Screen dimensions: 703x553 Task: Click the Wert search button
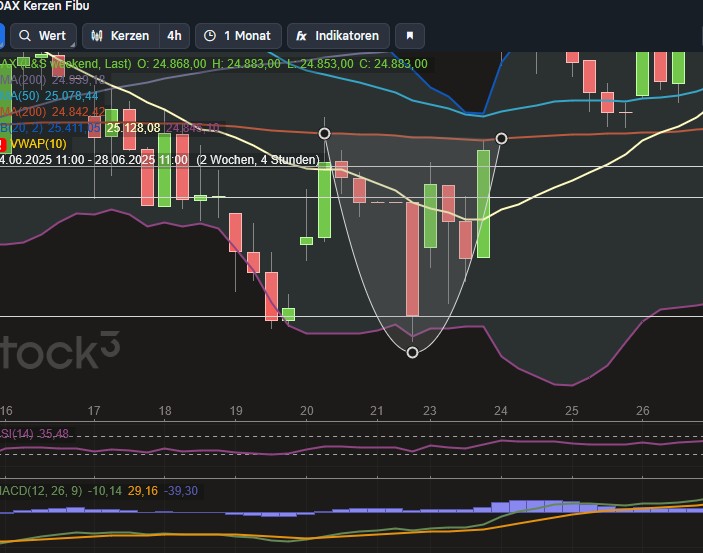pyautogui.click(x=42, y=36)
